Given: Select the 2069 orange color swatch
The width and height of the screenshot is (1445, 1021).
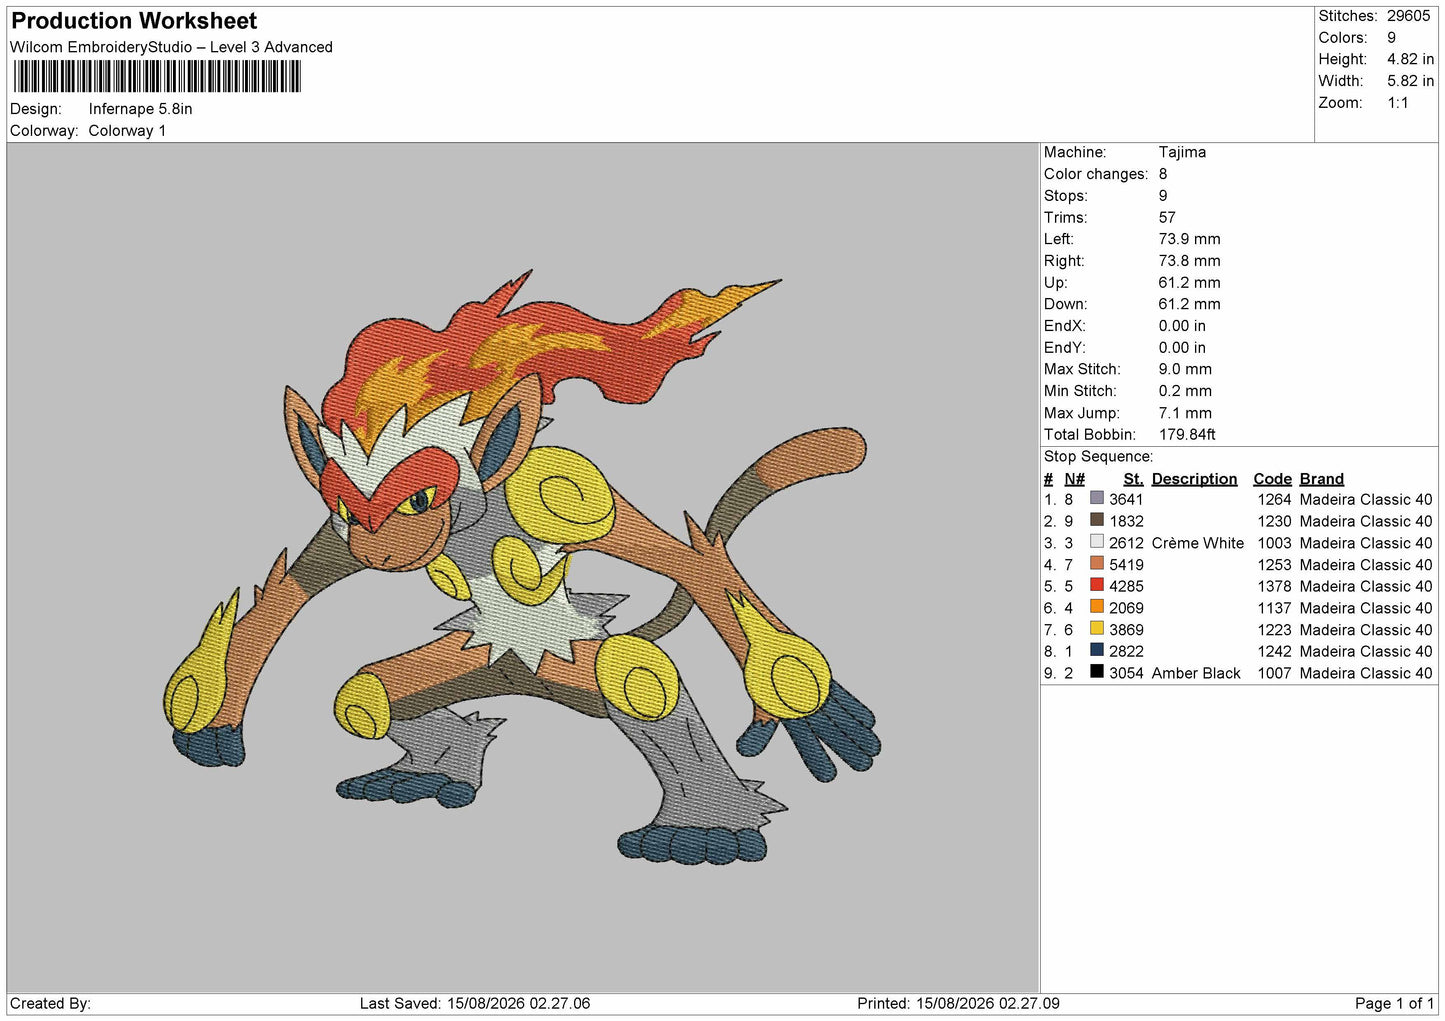Looking at the screenshot, I should (1097, 607).
